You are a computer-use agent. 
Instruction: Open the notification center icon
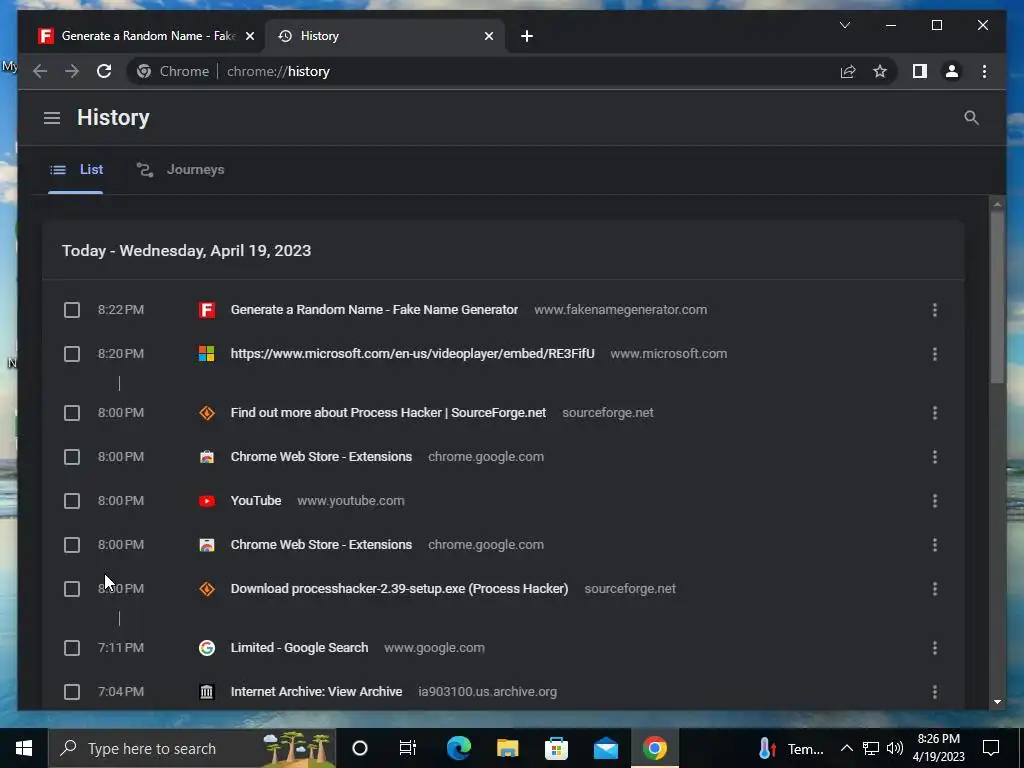coord(991,748)
